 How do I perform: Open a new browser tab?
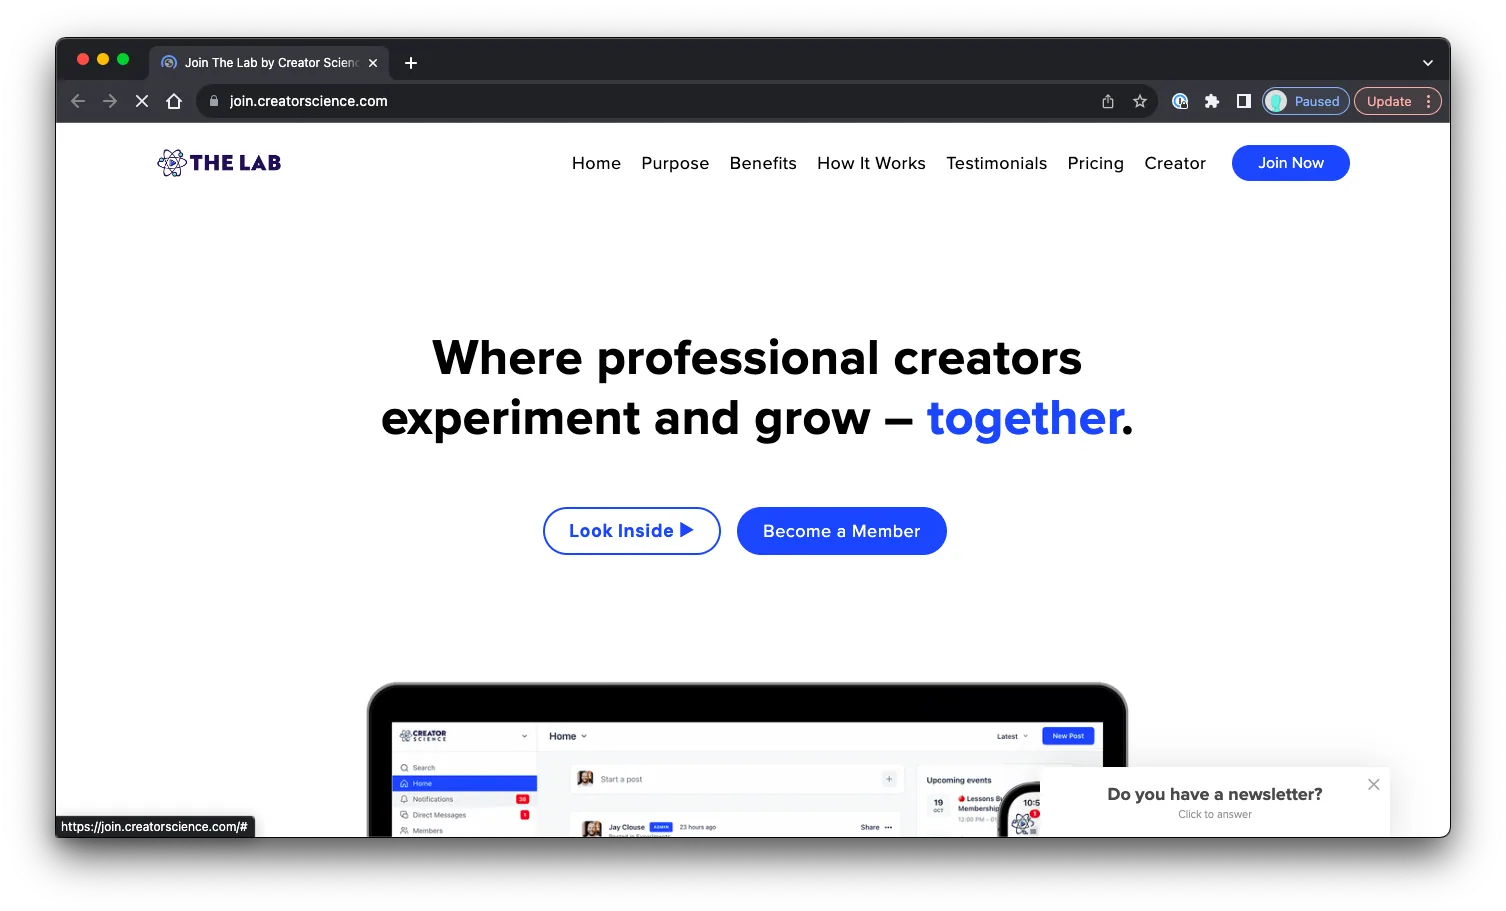tap(411, 63)
